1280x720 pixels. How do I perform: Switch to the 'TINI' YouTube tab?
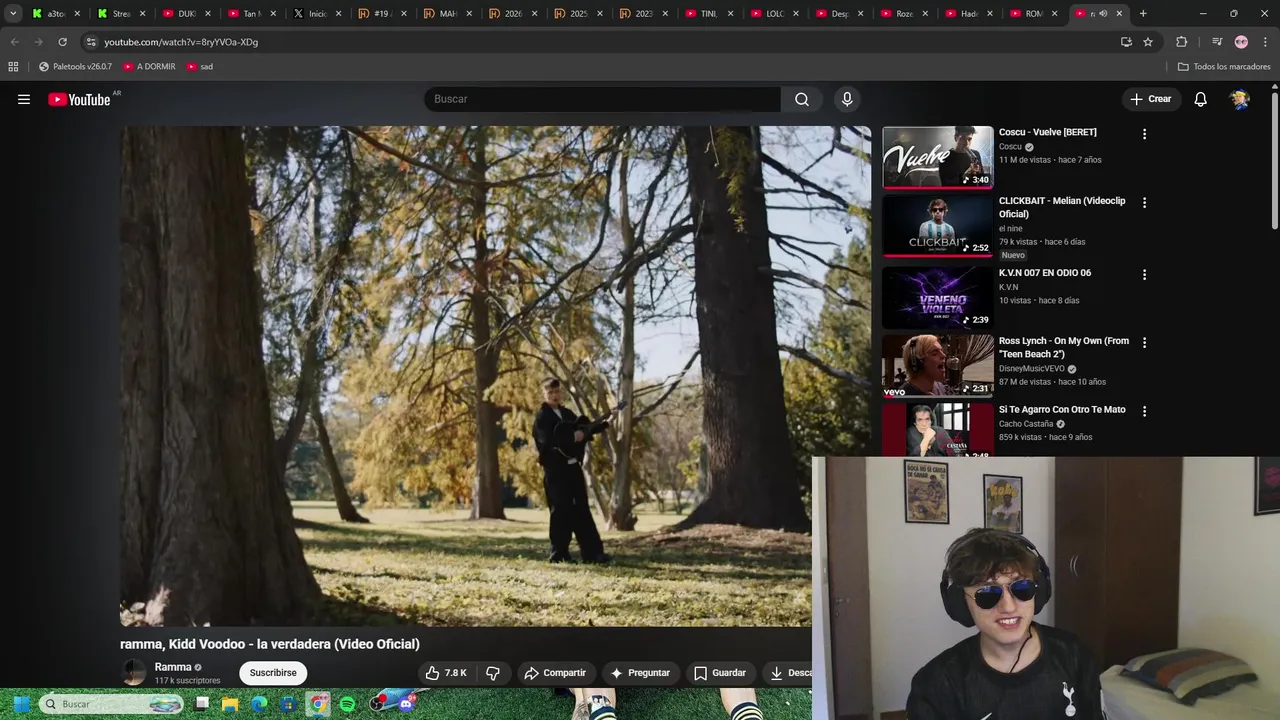click(x=707, y=14)
